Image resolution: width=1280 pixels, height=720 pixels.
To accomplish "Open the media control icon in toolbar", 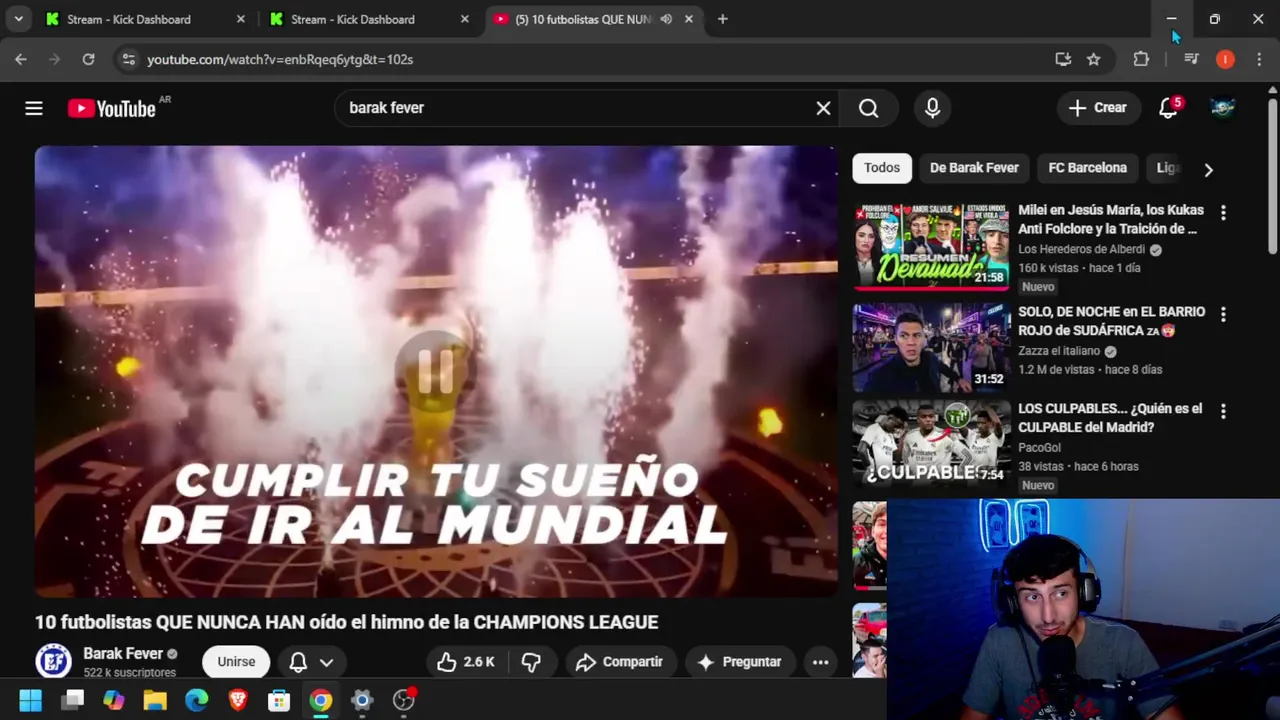I will point(1191,59).
